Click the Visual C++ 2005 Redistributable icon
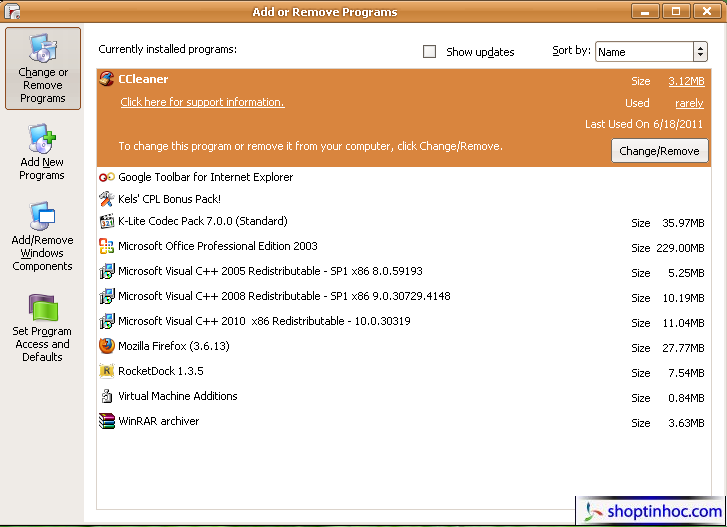727x527 pixels. (x=107, y=271)
